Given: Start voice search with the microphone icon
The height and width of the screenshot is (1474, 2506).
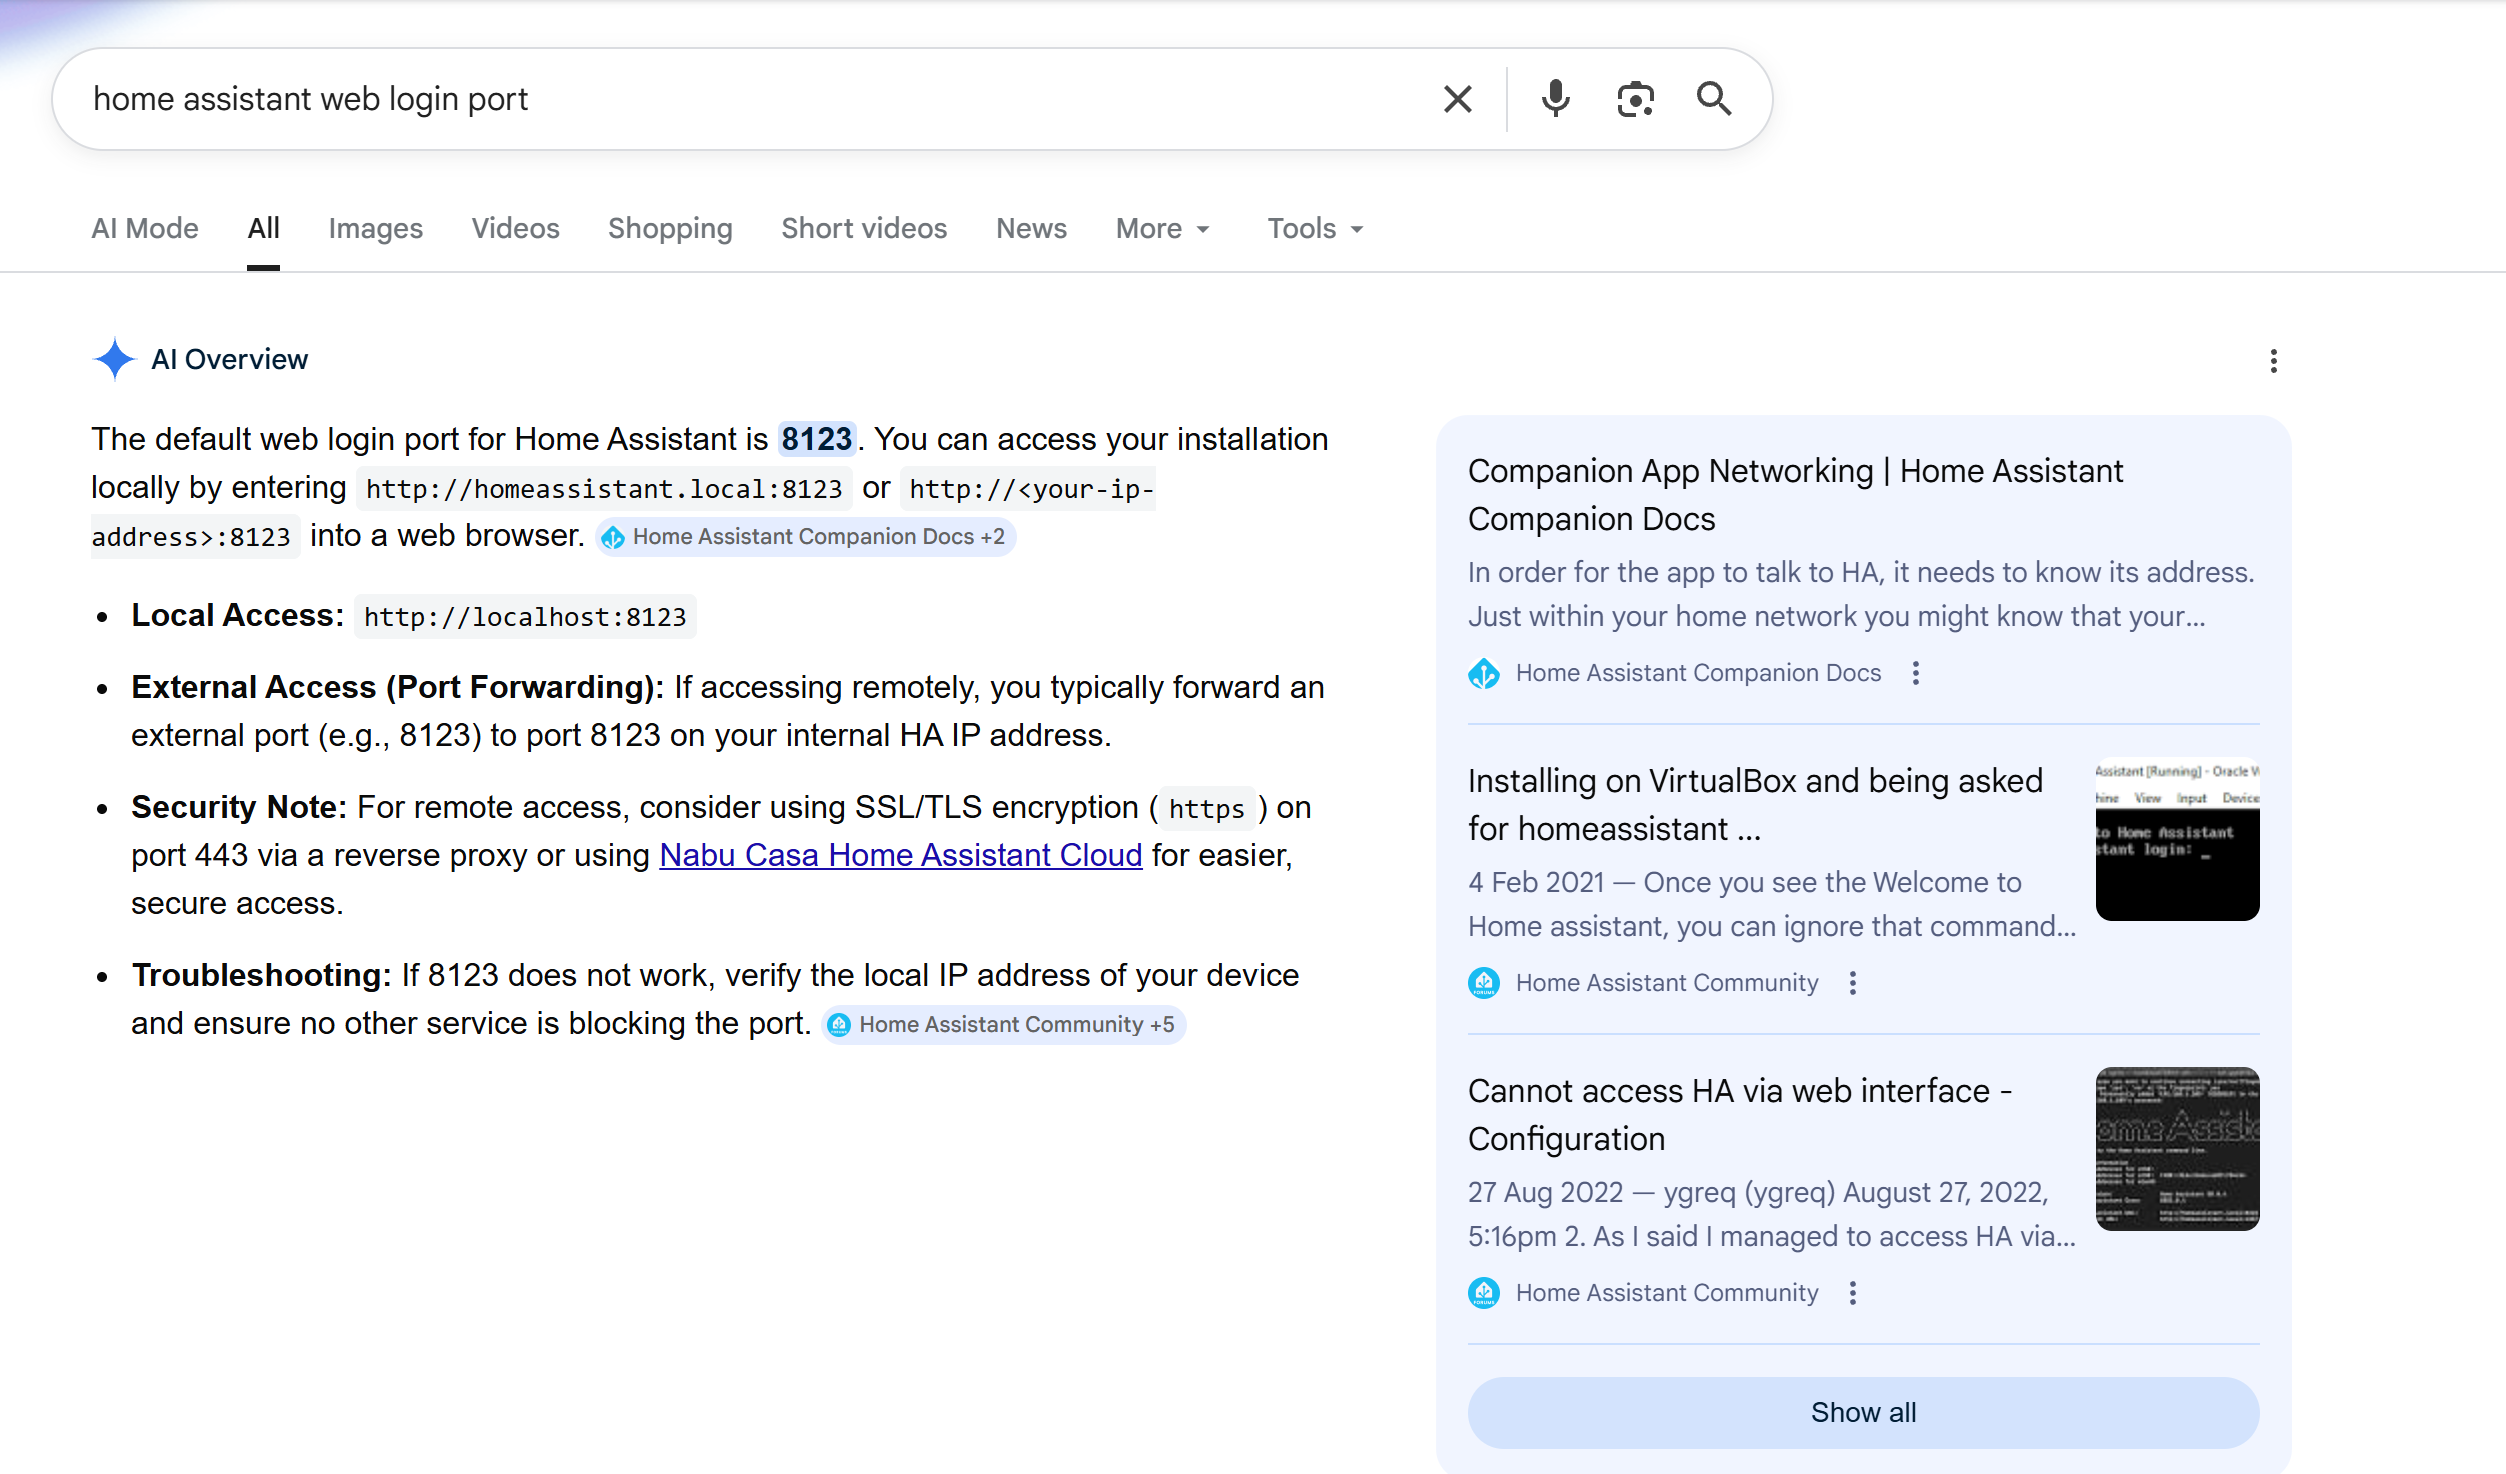Looking at the screenshot, I should pos(1555,99).
